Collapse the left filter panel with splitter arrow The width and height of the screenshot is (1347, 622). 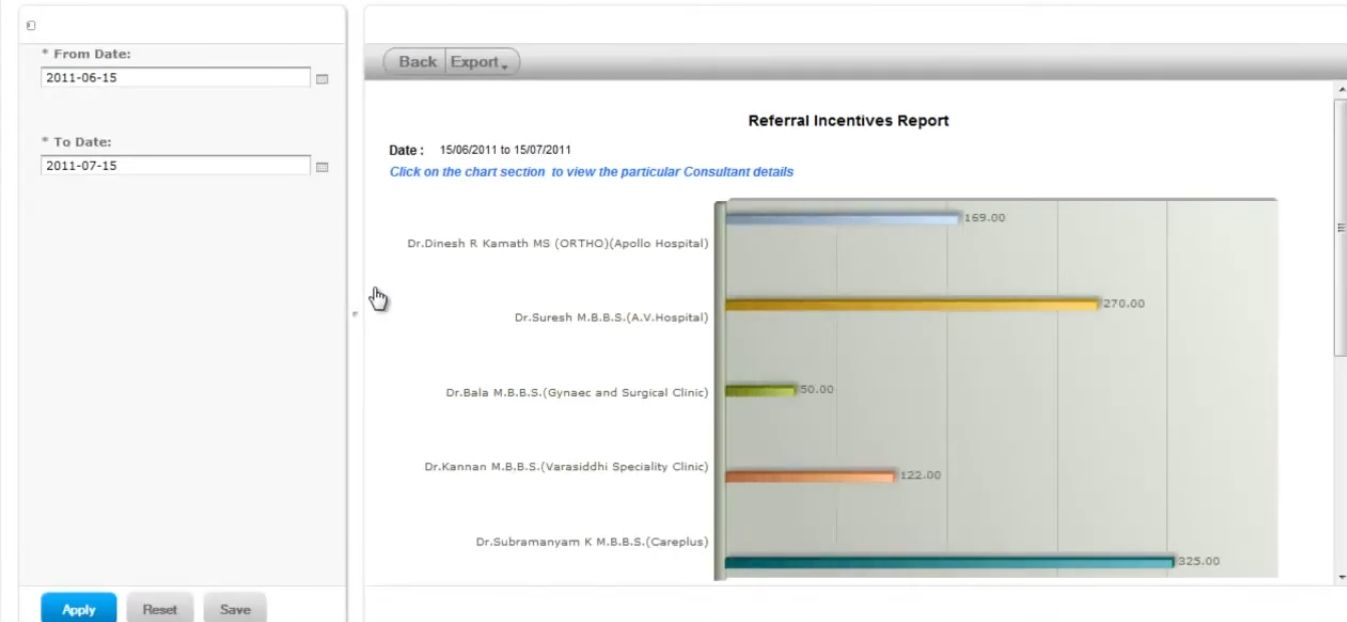point(355,314)
